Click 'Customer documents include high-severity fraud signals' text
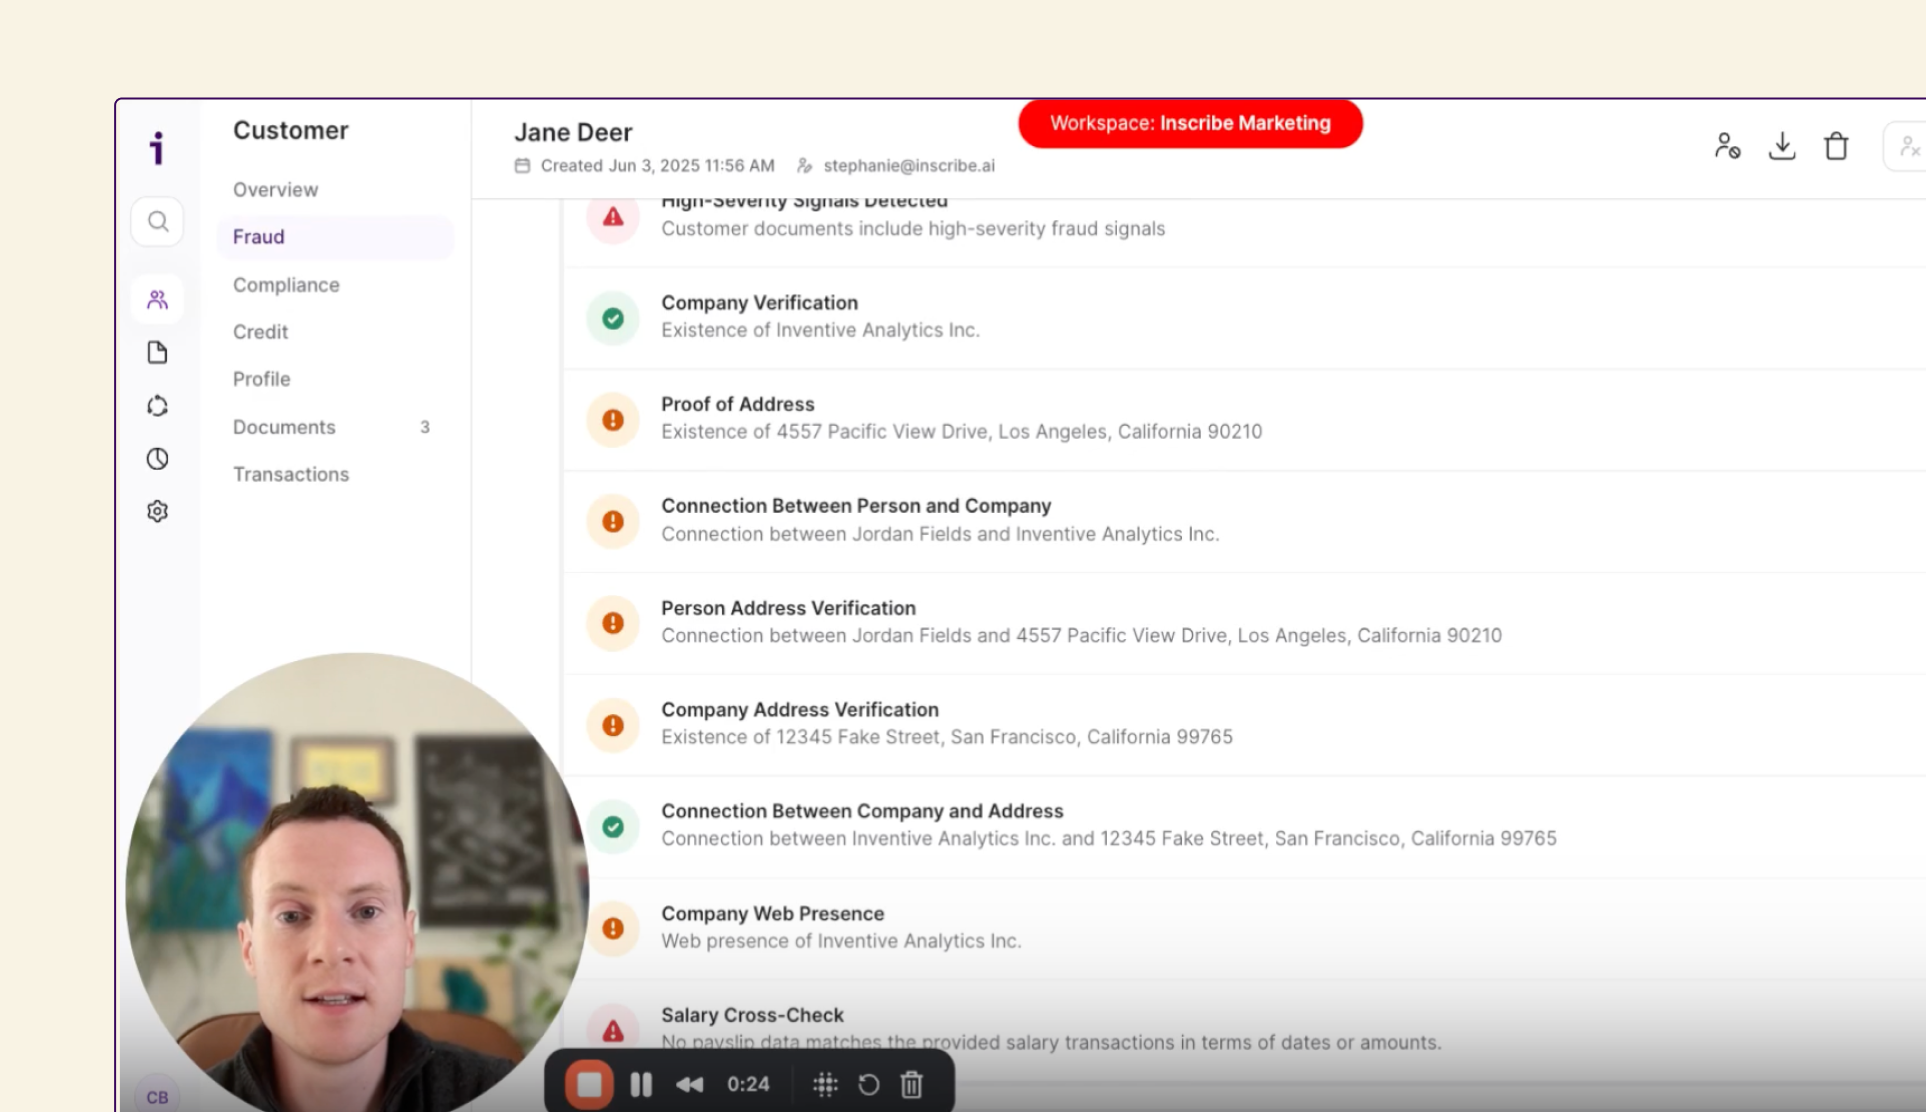 pyautogui.click(x=913, y=229)
